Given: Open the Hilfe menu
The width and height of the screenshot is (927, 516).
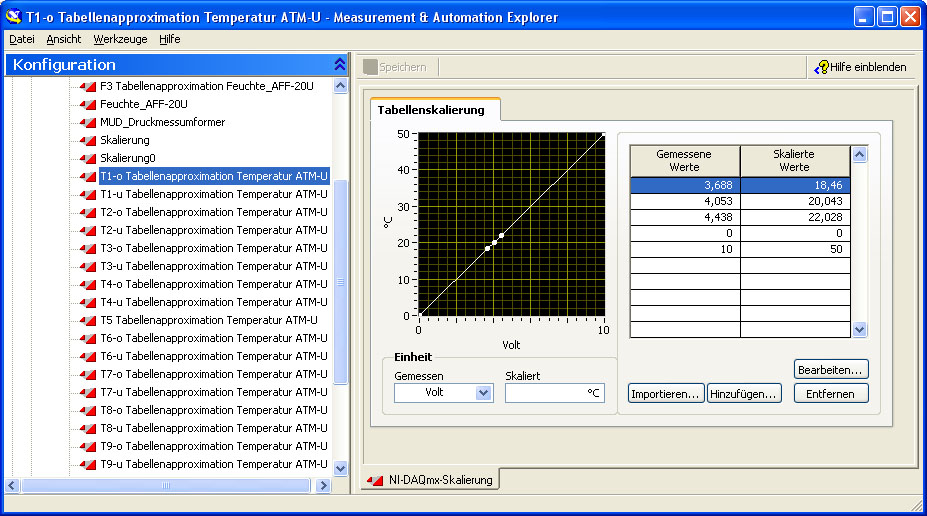Looking at the screenshot, I should tap(170, 39).
